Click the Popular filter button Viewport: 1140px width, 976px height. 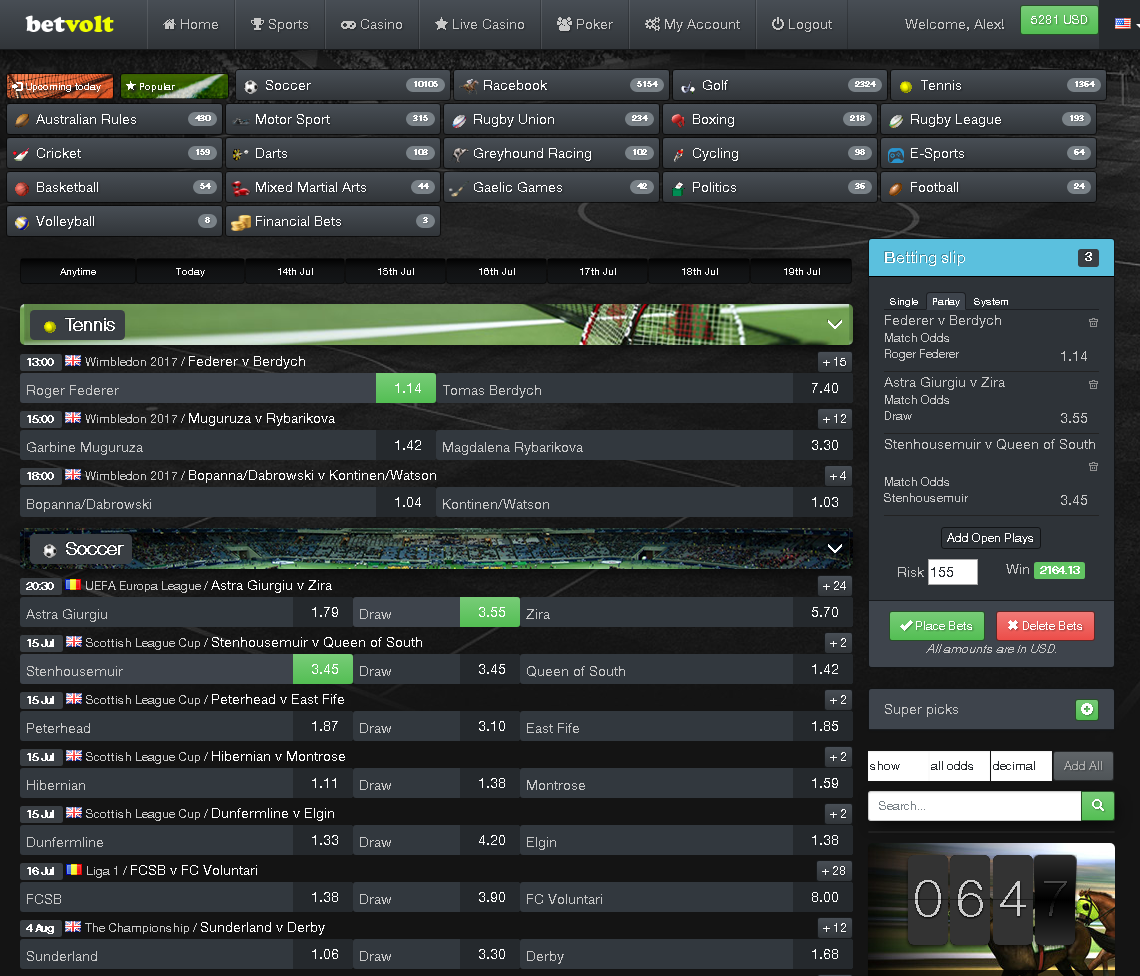tap(174, 87)
